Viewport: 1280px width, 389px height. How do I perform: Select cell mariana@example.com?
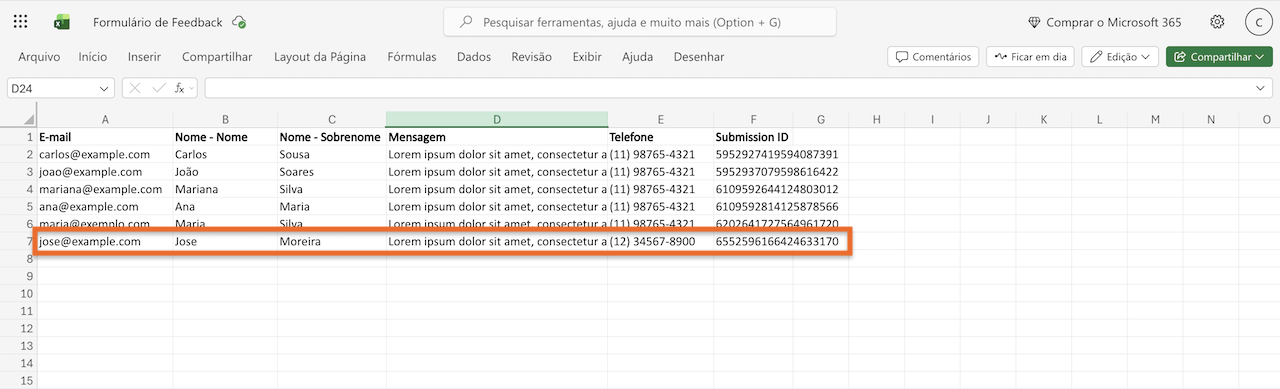tap(104, 189)
